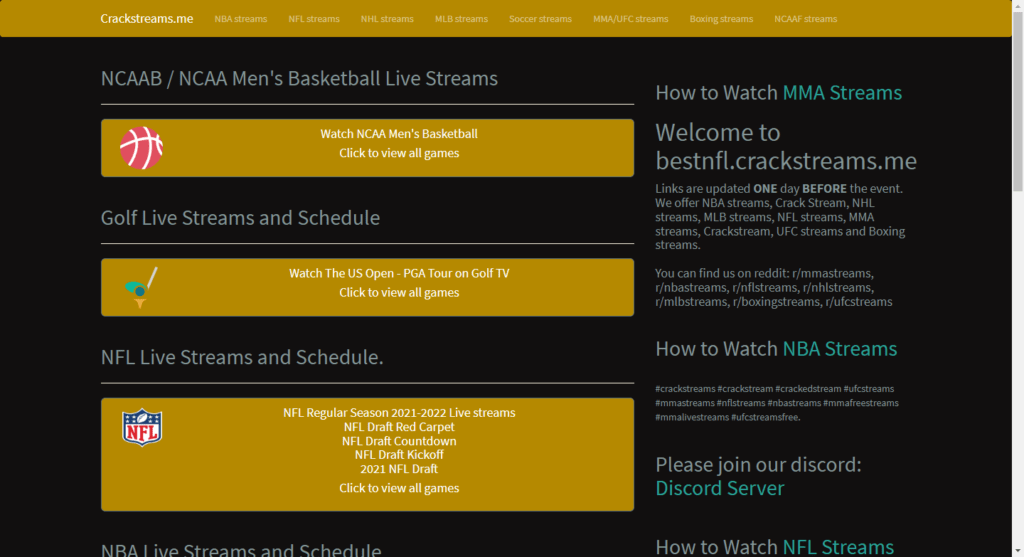This screenshot has height=557, width=1024.
Task: Open MLB streams in the navigation bar
Action: (x=461, y=19)
